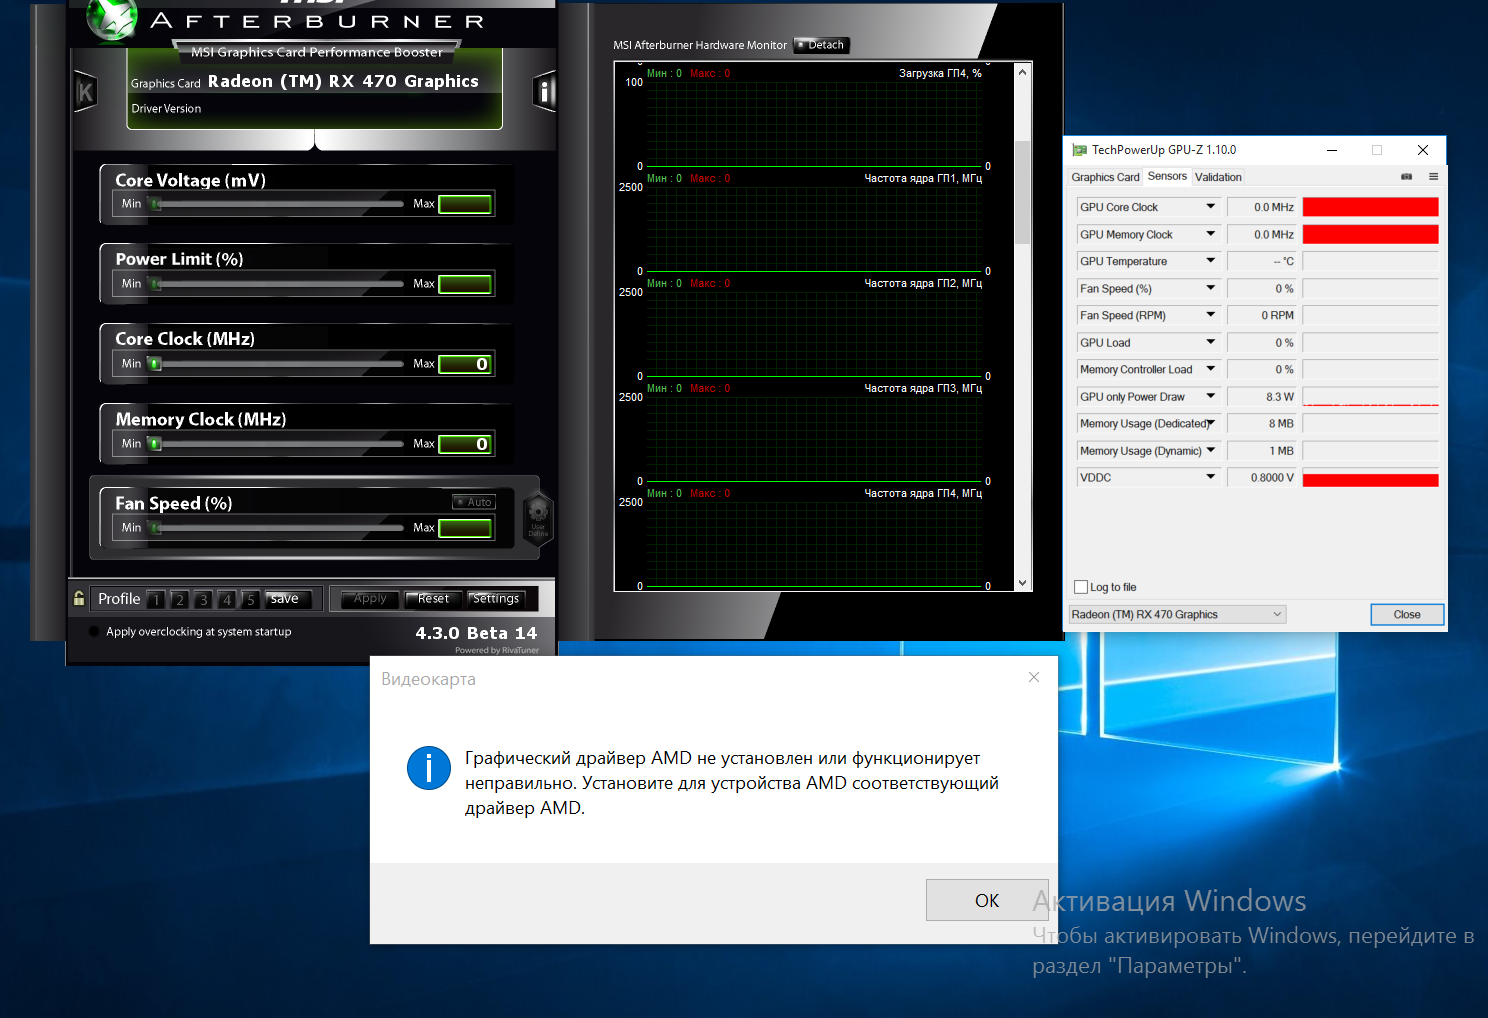The width and height of the screenshot is (1488, 1018).
Task: Toggle Fan Speed Auto mode
Action: coord(474,502)
